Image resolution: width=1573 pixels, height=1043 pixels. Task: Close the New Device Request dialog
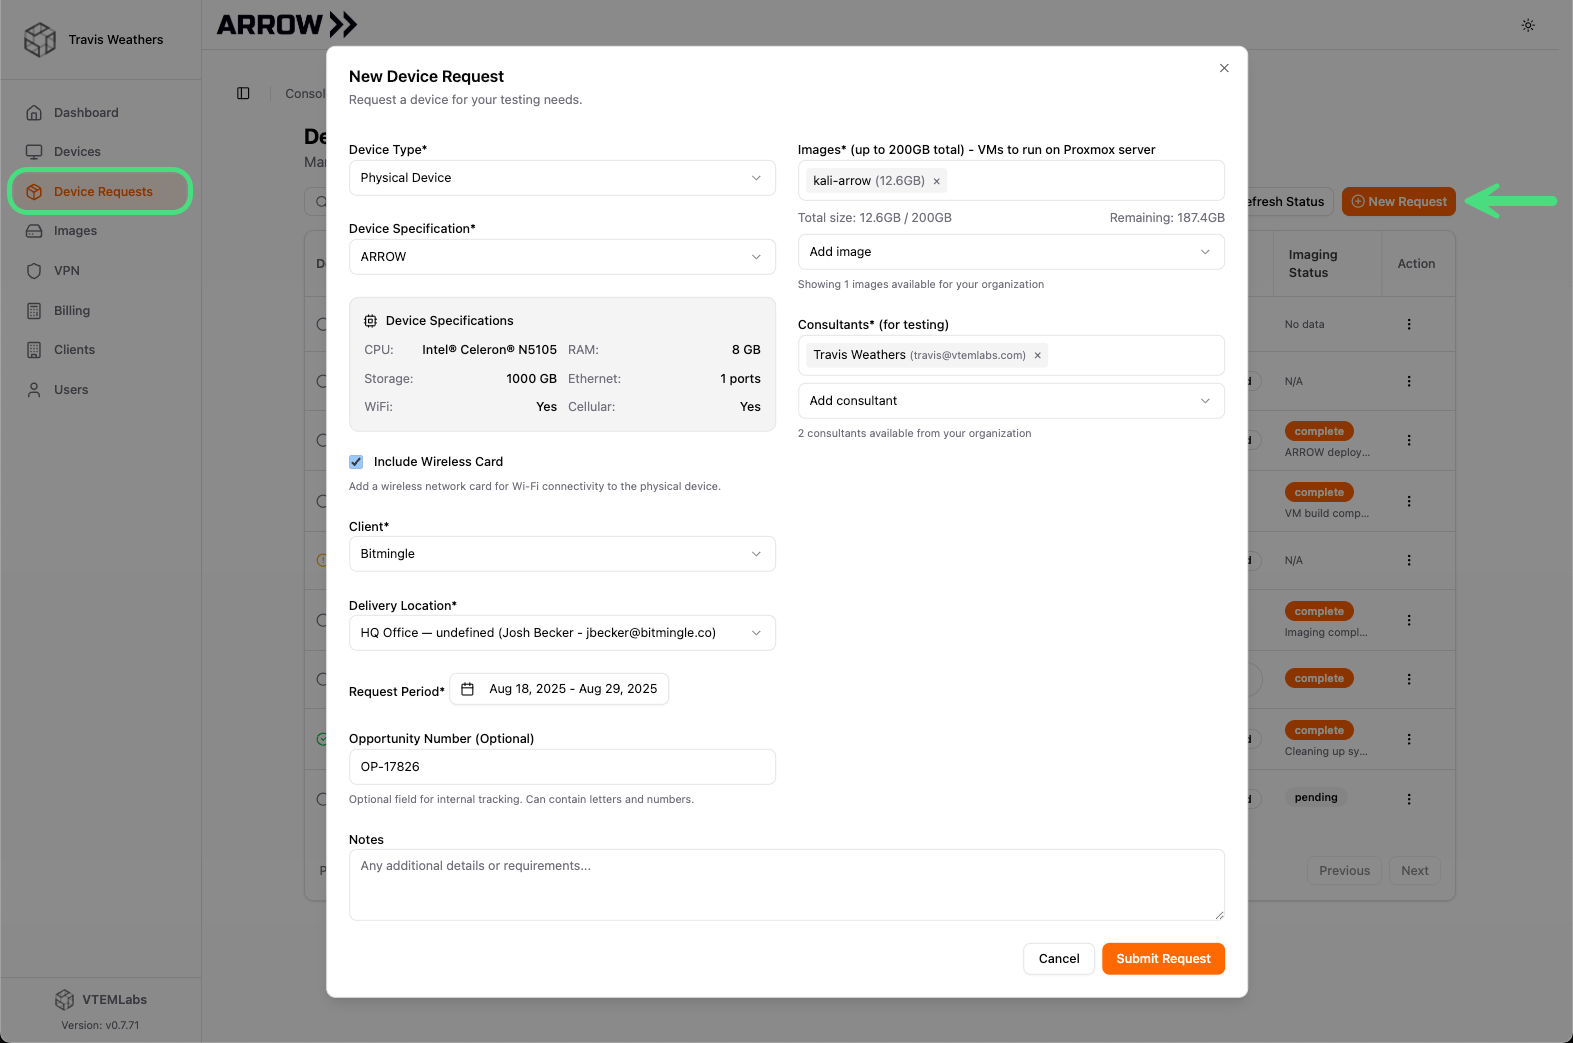[x=1224, y=68]
